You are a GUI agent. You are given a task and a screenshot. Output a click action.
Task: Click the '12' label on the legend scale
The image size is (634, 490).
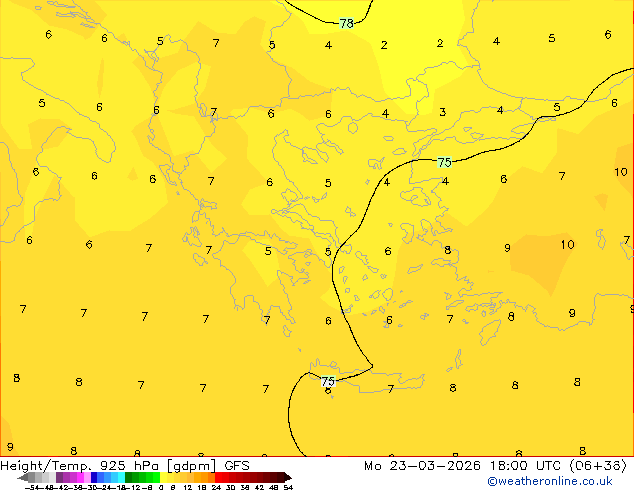tap(188, 488)
